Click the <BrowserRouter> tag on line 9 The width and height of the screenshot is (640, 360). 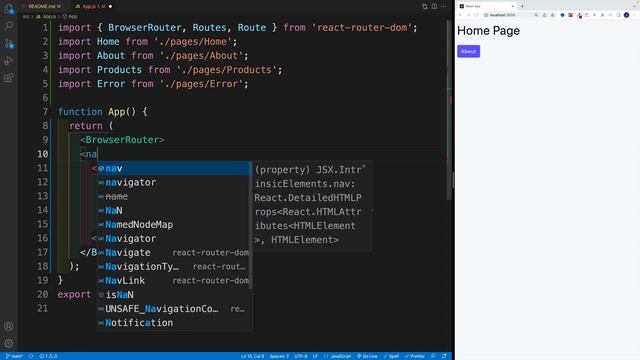pyautogui.click(x=122, y=140)
